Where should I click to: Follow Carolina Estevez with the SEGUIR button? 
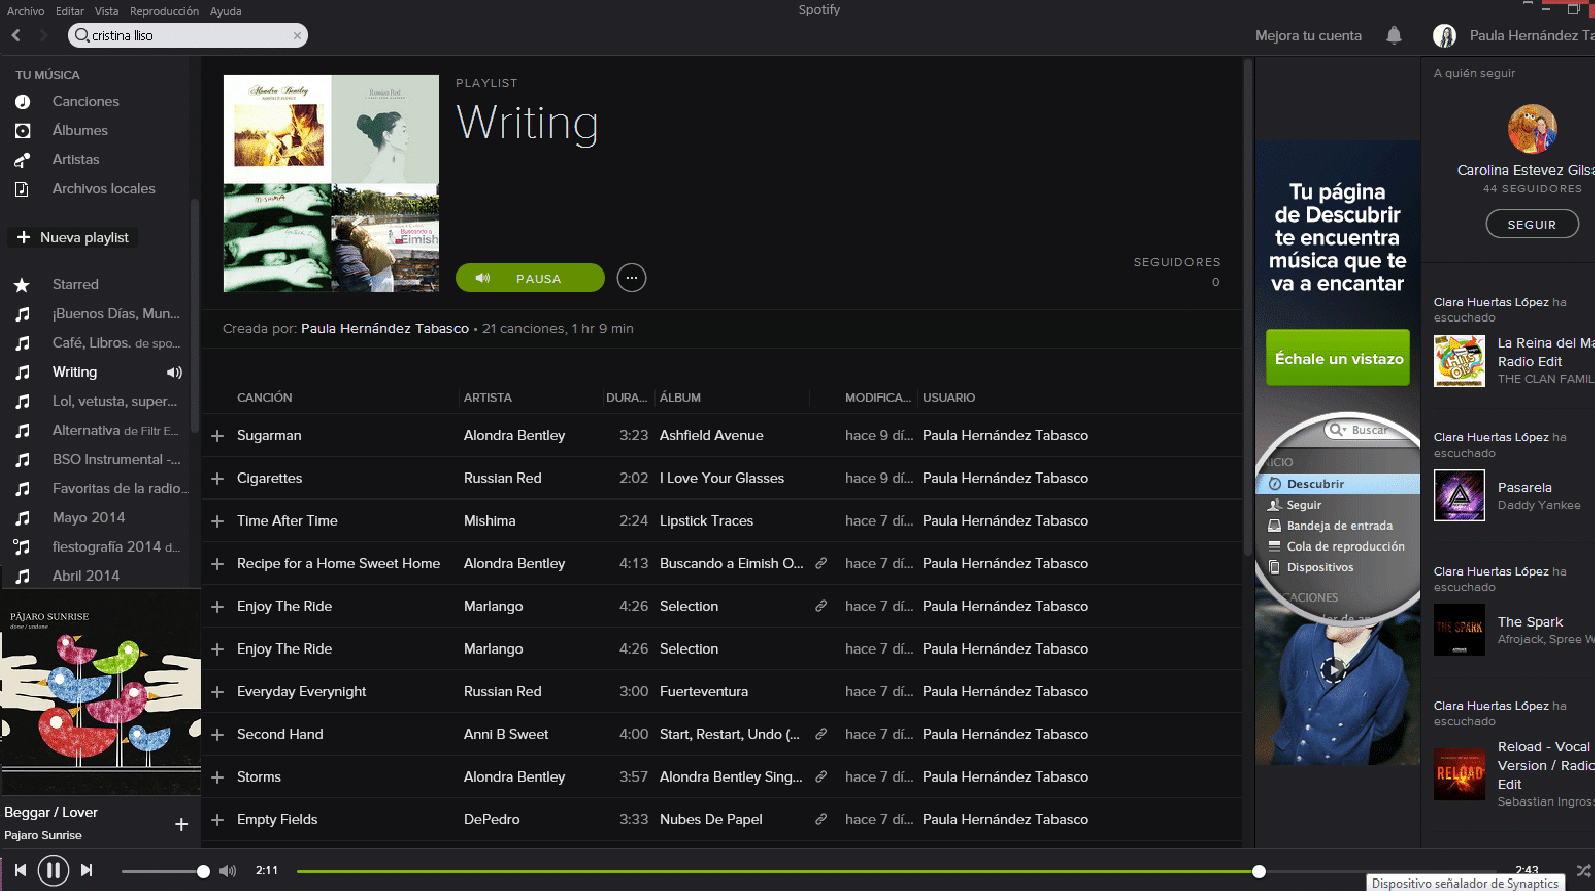[1531, 225]
